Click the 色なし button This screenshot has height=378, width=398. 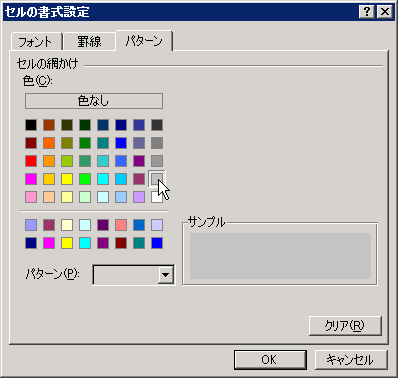click(94, 101)
